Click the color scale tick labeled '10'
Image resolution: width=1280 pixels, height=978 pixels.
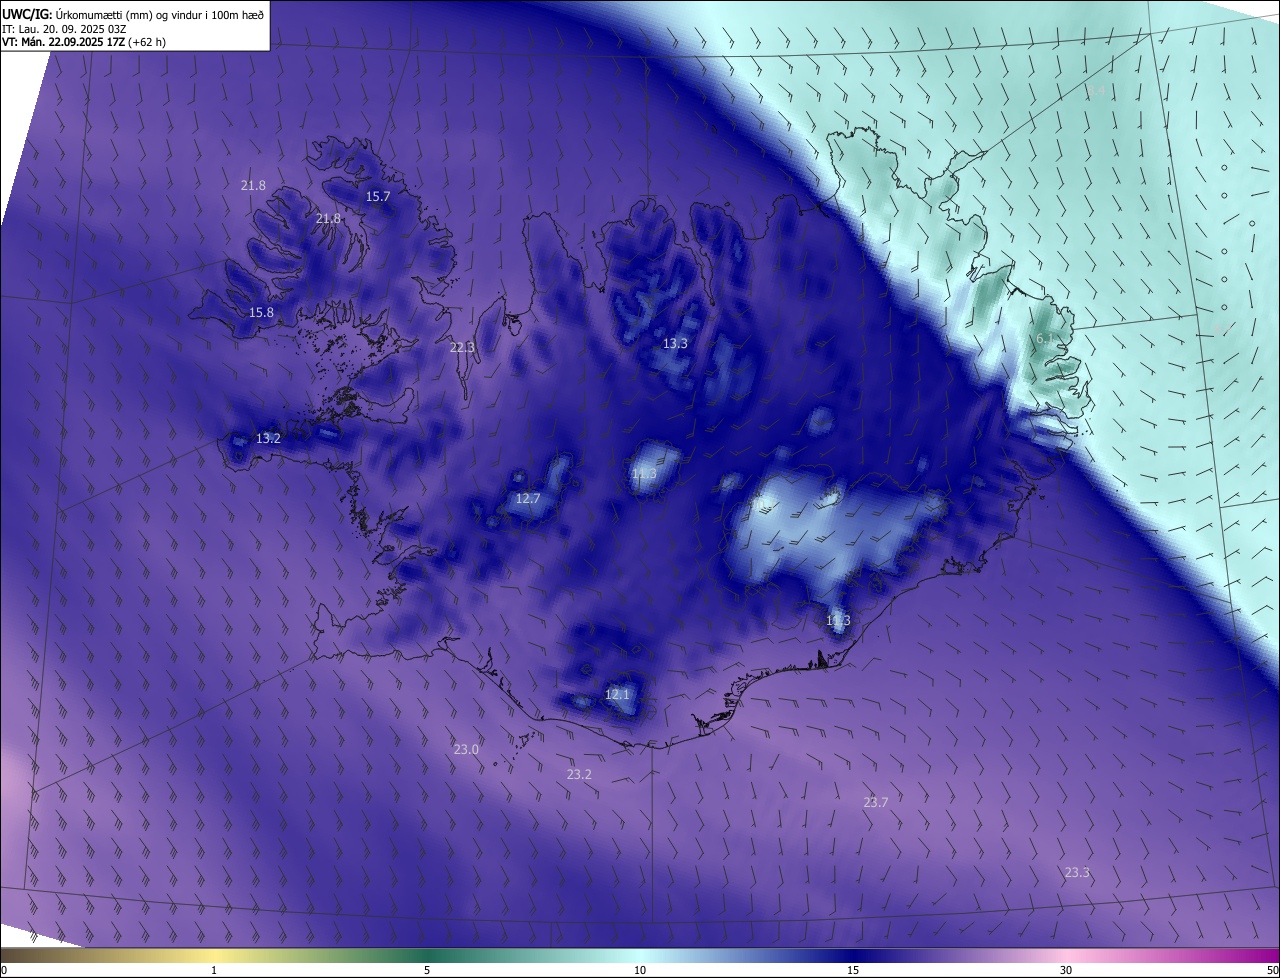point(640,970)
